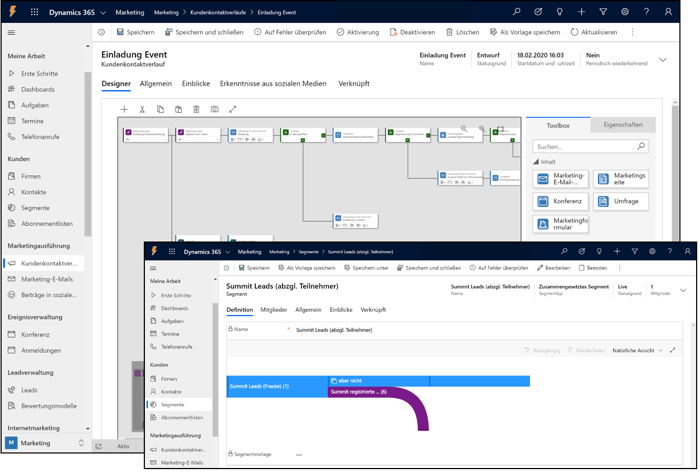Open settings gear in Einladung Event window header

(625, 12)
